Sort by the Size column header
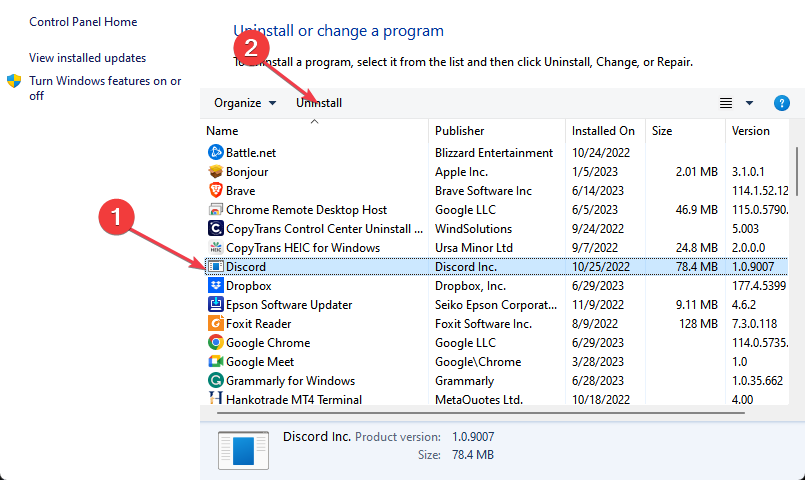Screen dimensions: 805x480 [662, 131]
